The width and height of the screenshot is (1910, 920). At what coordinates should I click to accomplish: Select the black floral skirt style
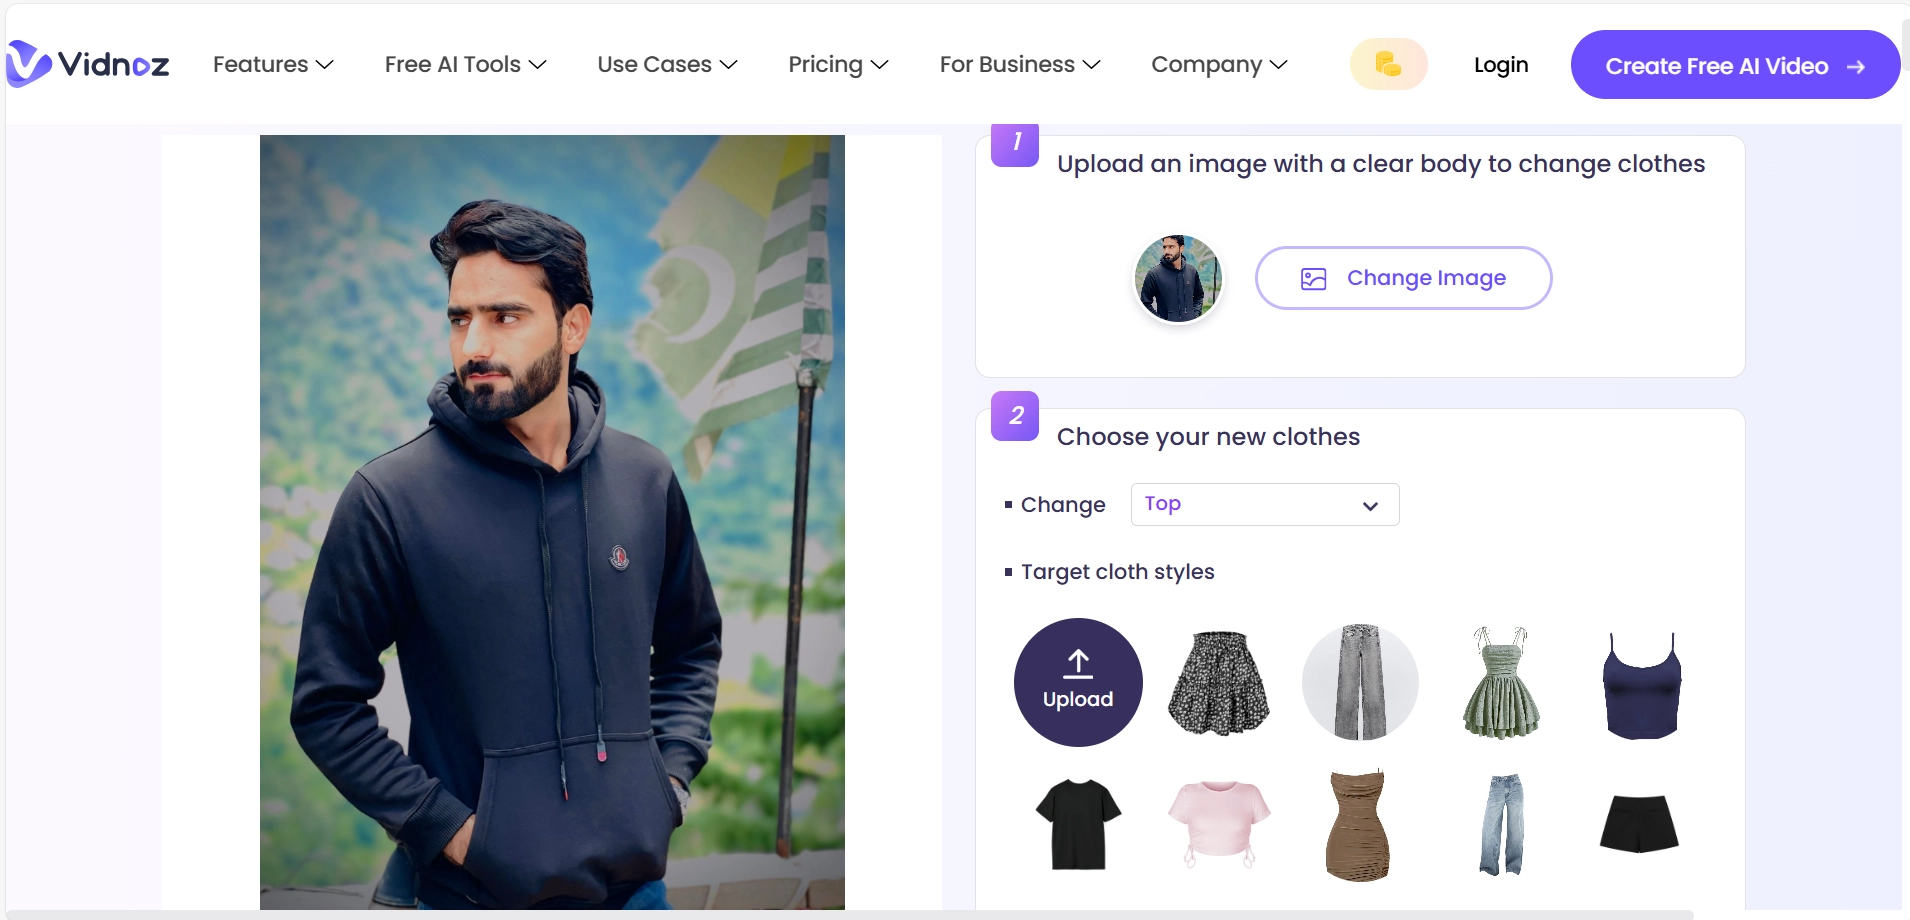point(1219,683)
